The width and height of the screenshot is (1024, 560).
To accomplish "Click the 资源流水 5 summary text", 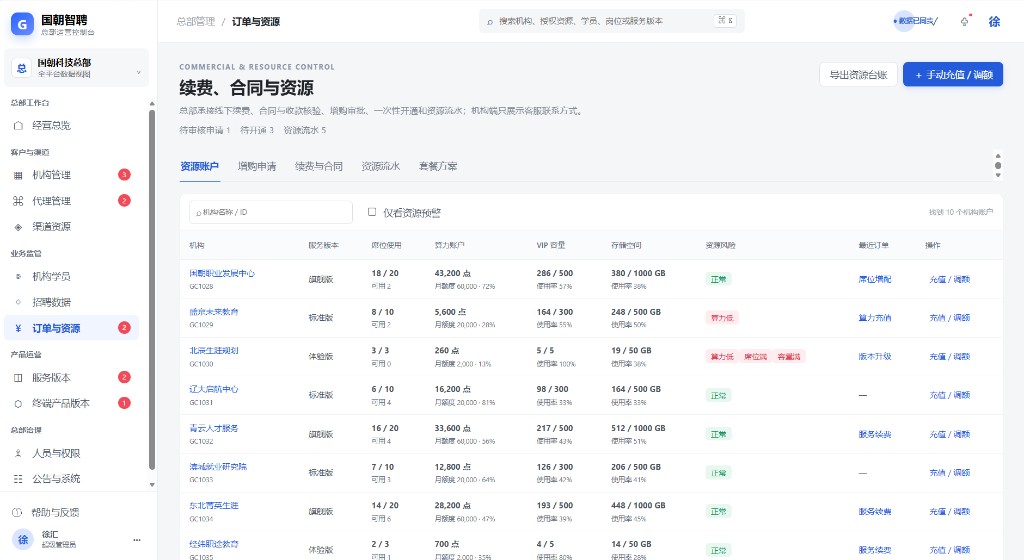I will click(x=305, y=130).
